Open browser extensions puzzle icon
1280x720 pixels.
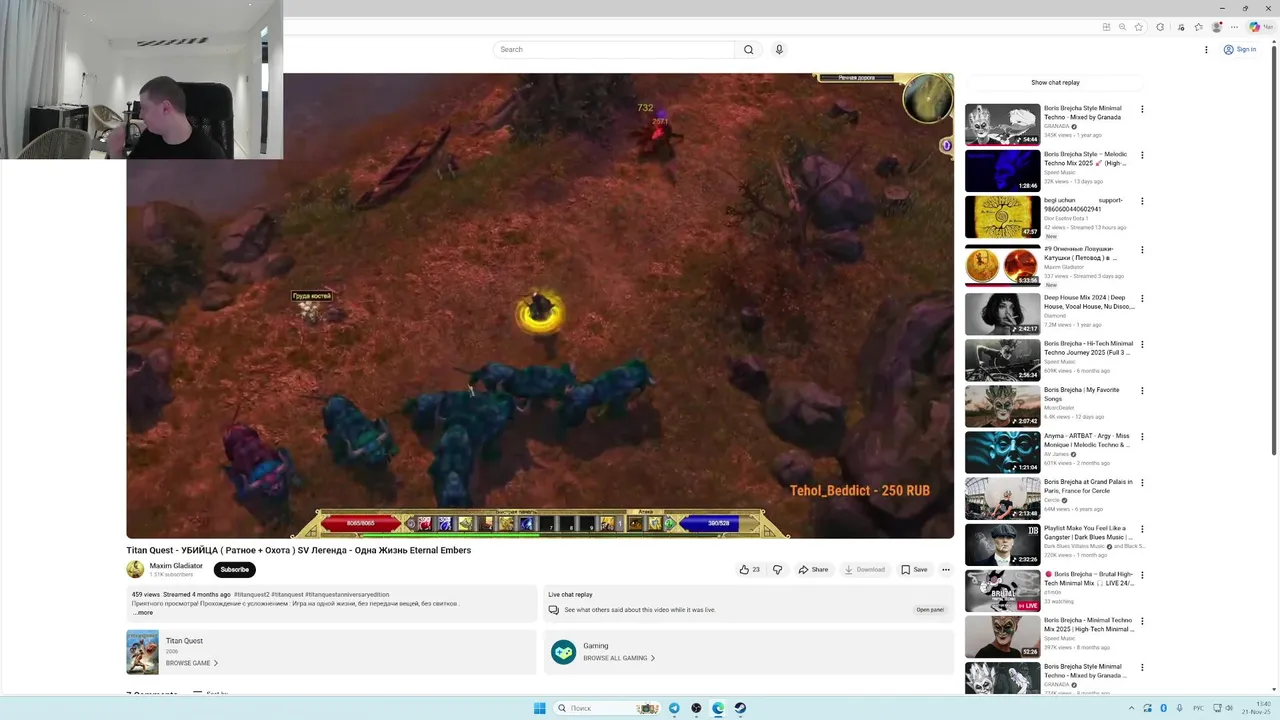pos(1160,27)
